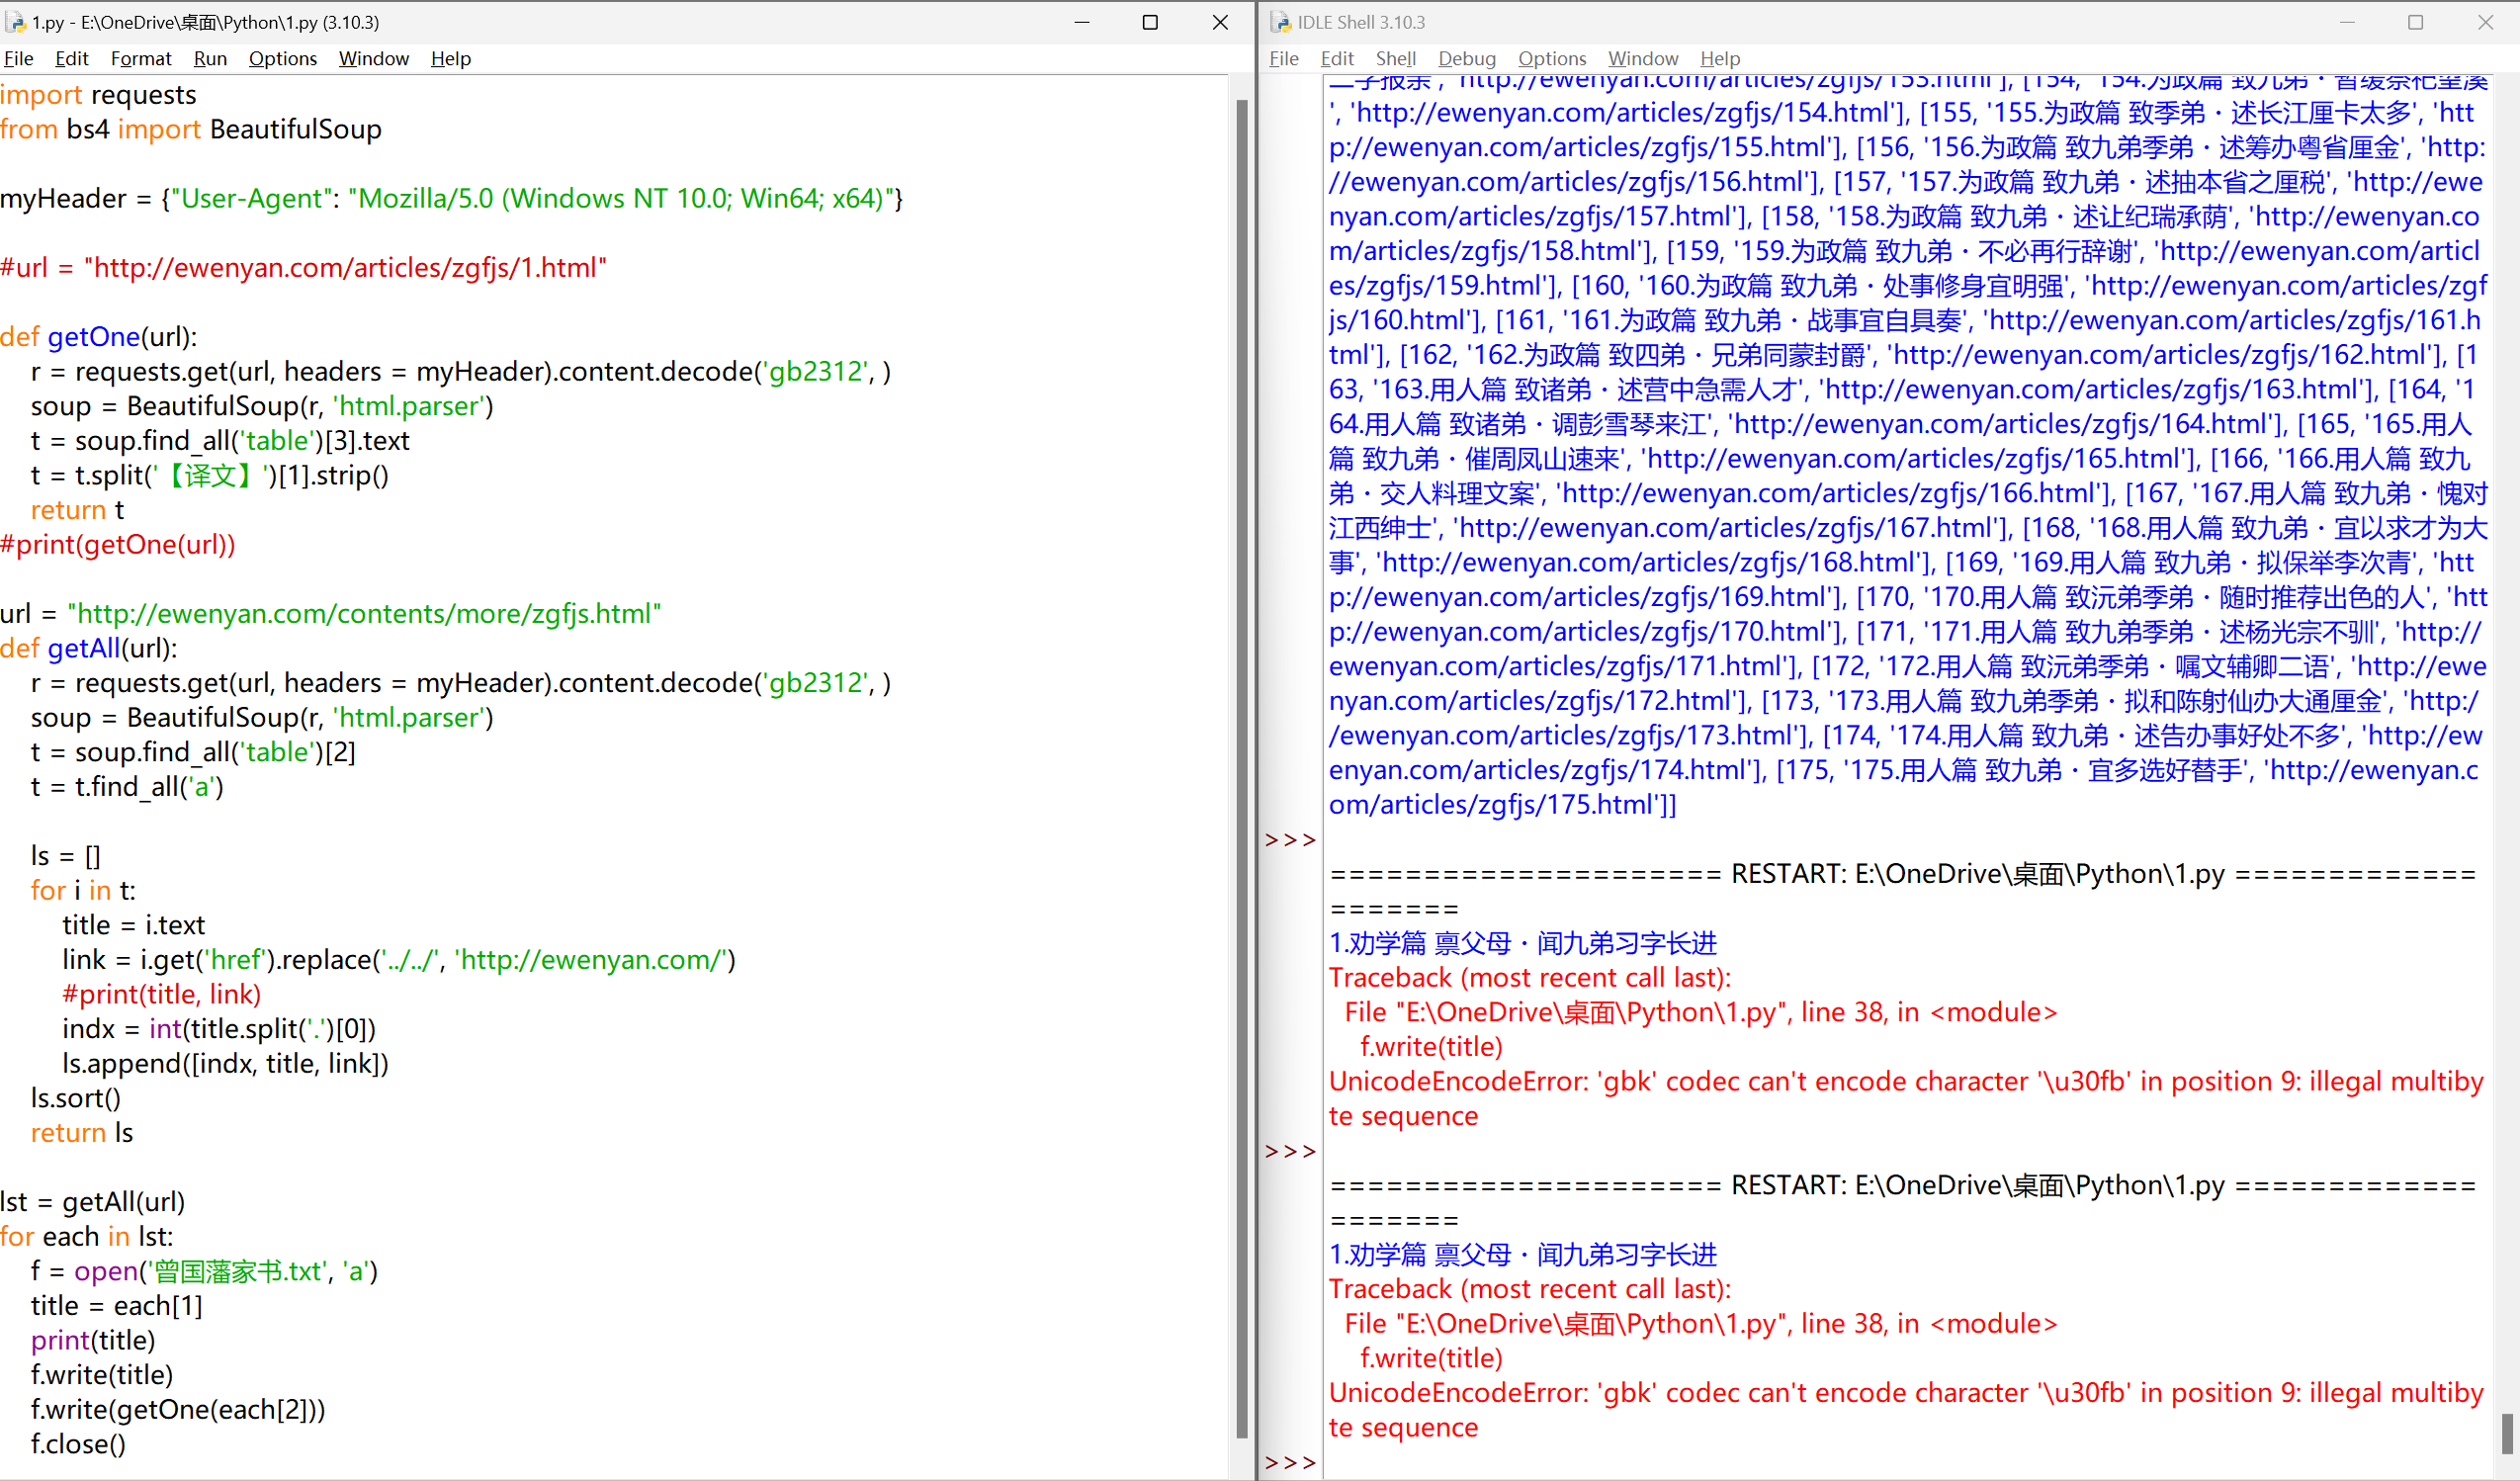Open editor Options menu

pos(283,58)
